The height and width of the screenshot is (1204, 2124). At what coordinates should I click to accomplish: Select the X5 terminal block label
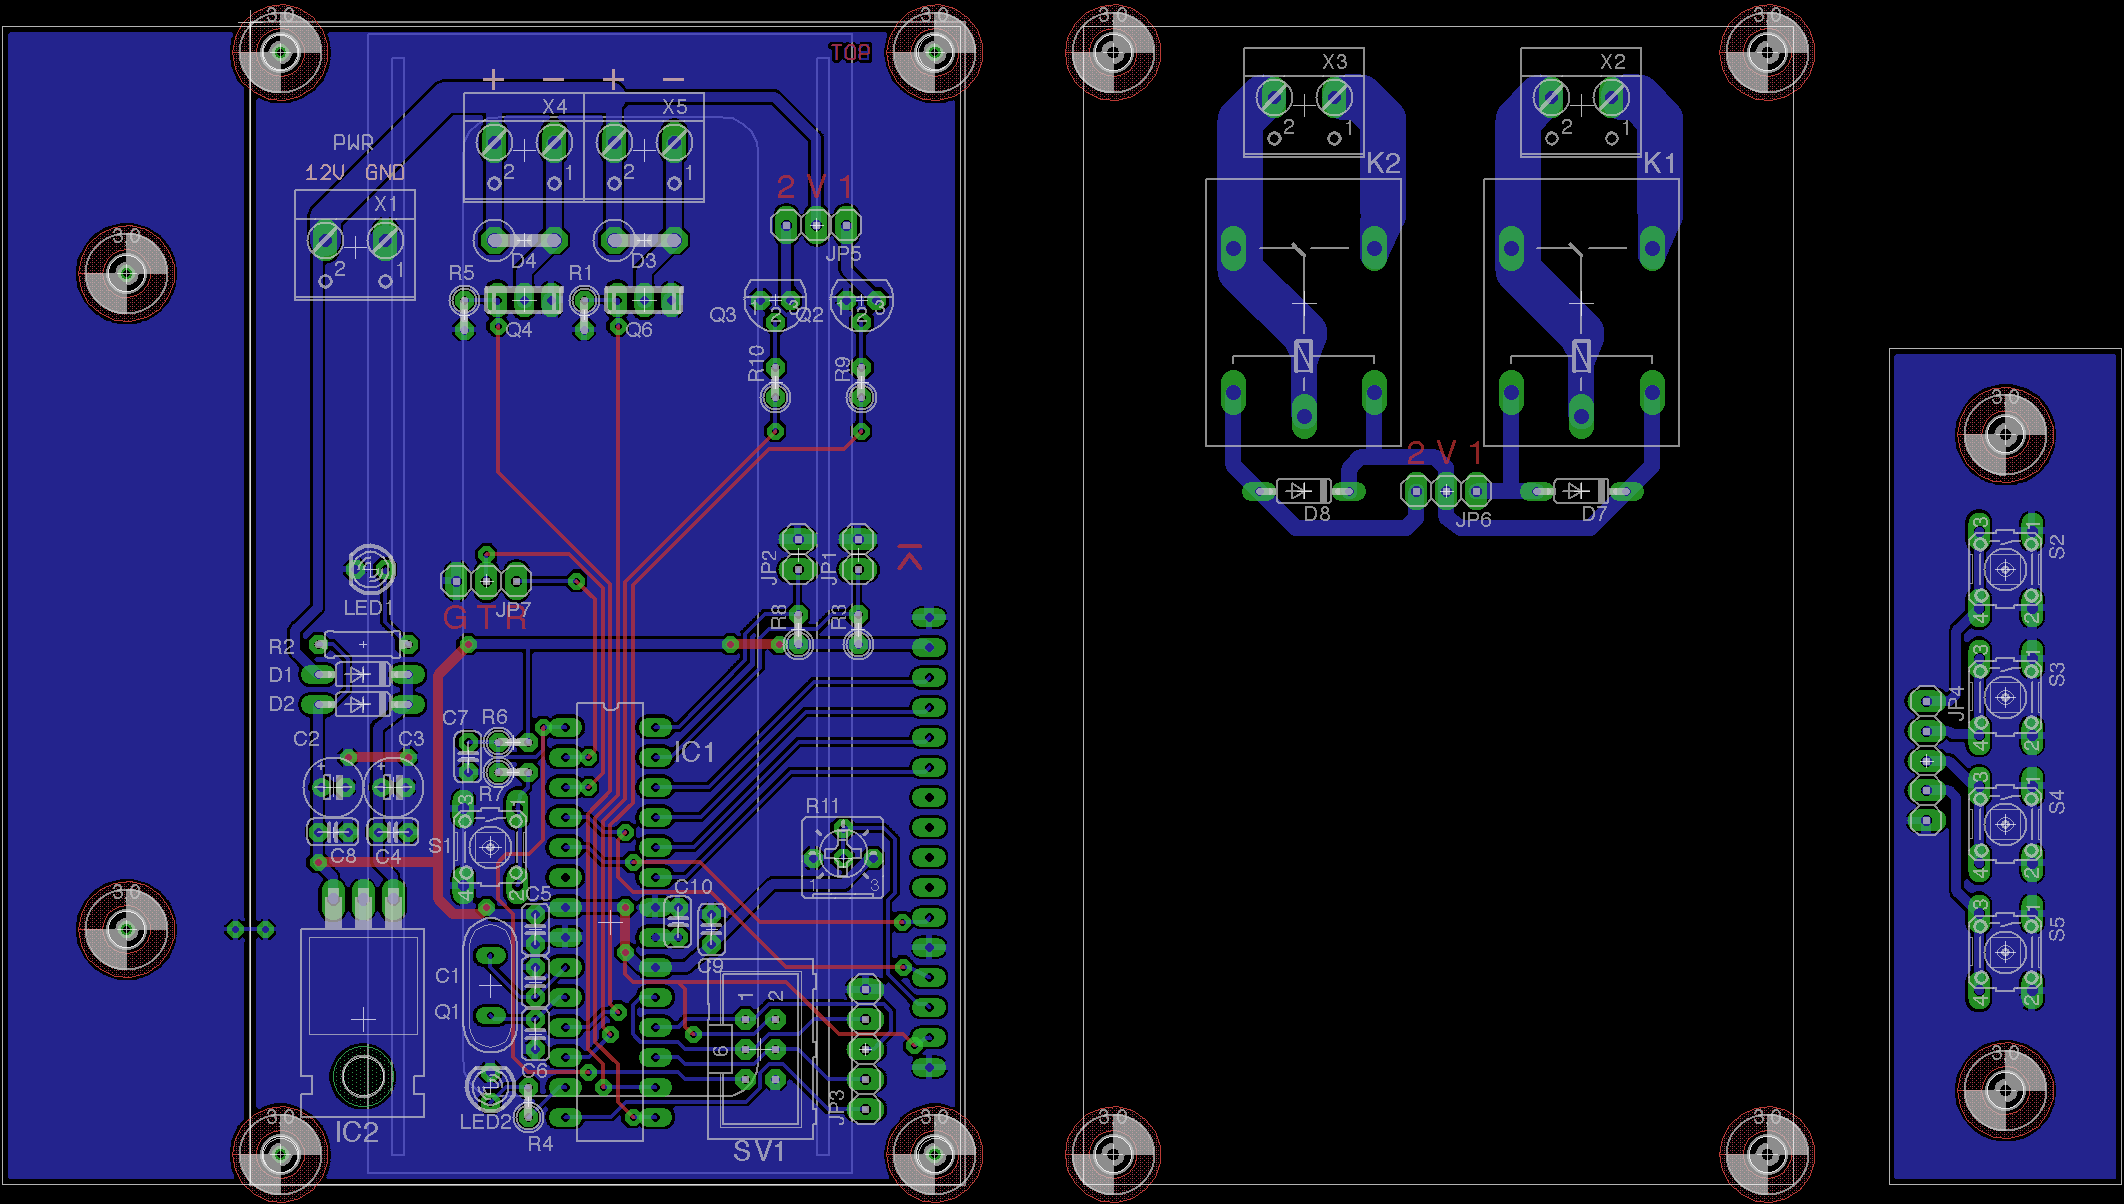pos(674,106)
